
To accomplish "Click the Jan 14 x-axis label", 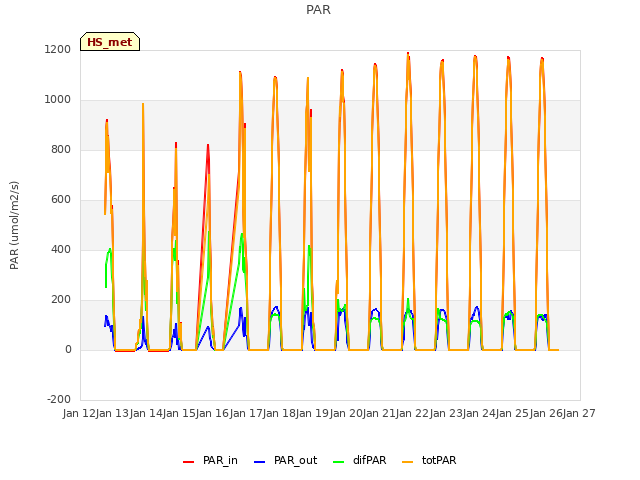I will (x=146, y=413).
